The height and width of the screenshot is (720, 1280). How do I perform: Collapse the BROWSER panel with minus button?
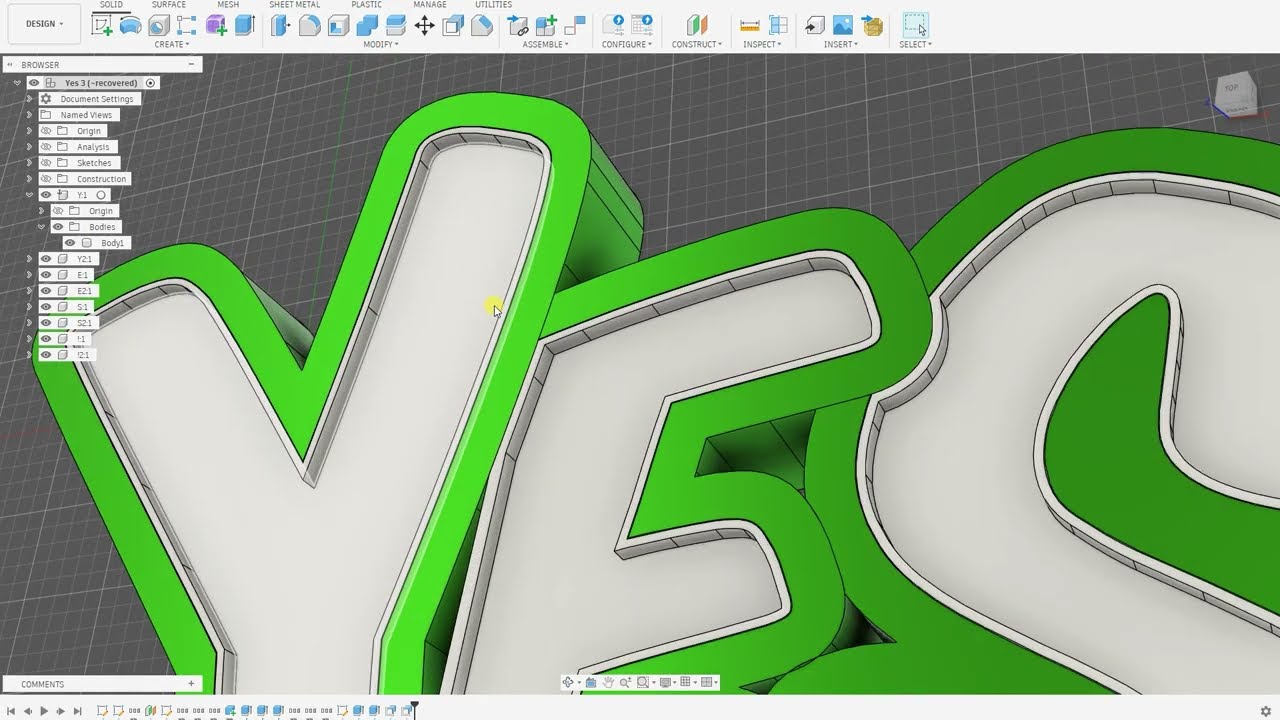[x=191, y=65]
